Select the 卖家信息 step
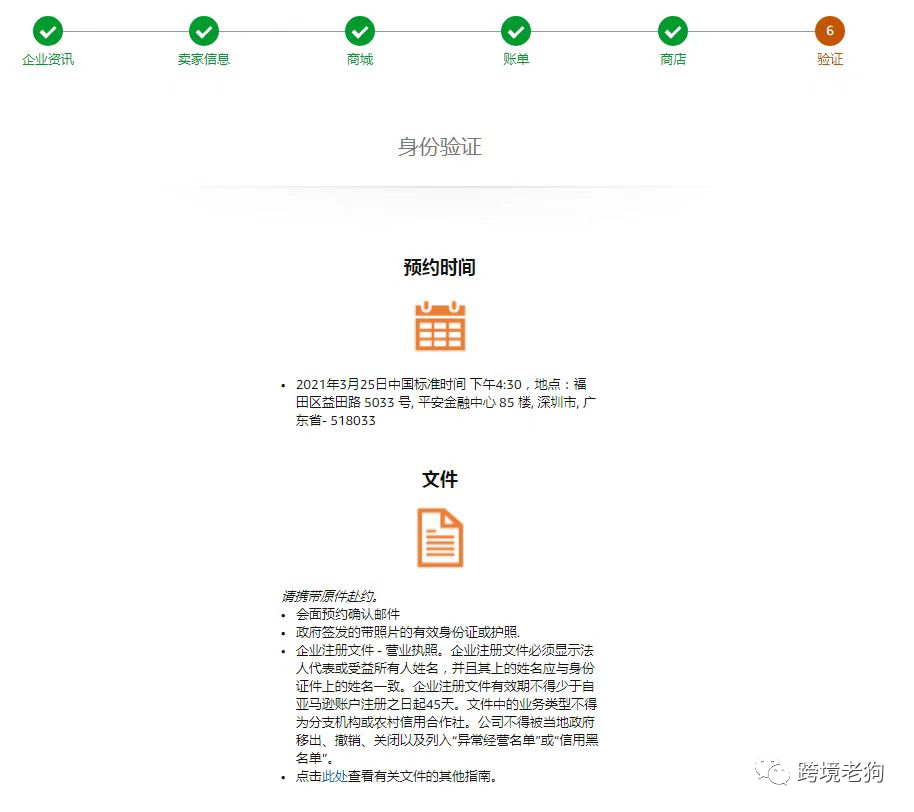The height and width of the screenshot is (812, 914). [x=203, y=59]
